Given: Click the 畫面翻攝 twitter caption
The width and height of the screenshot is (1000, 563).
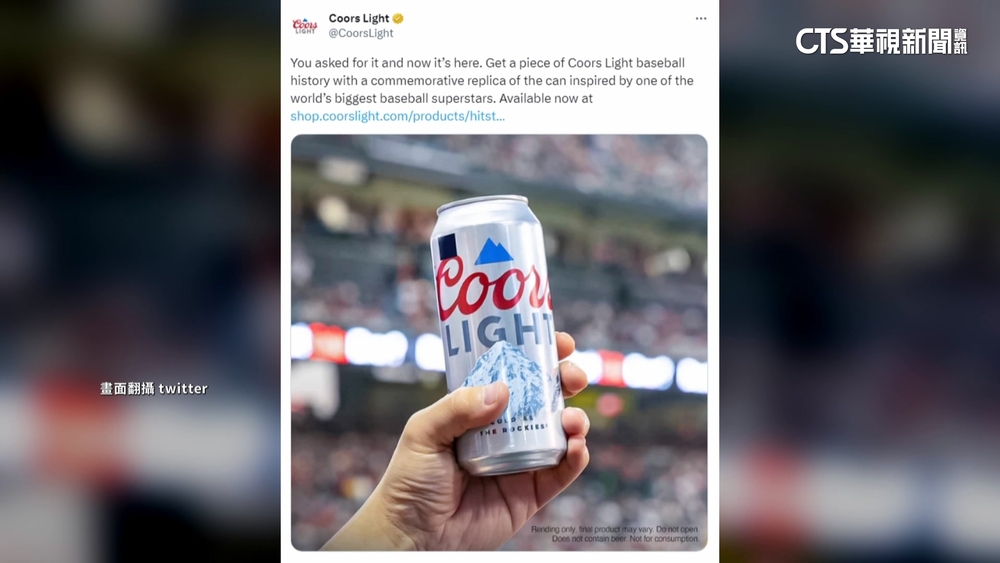Looking at the screenshot, I should pyautogui.click(x=154, y=388).
